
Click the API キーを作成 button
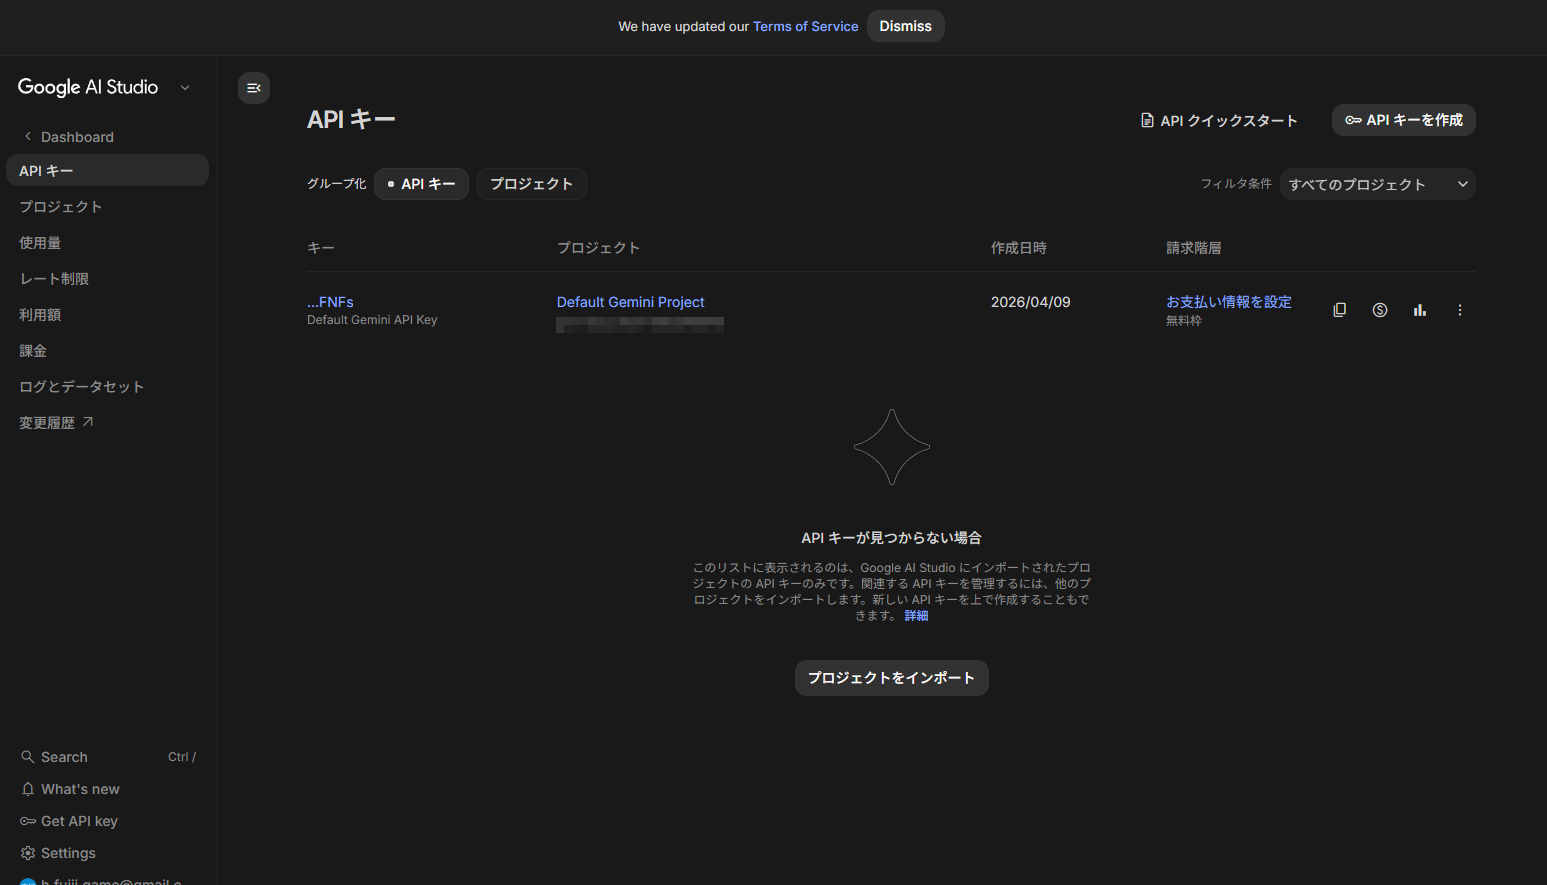[1403, 120]
